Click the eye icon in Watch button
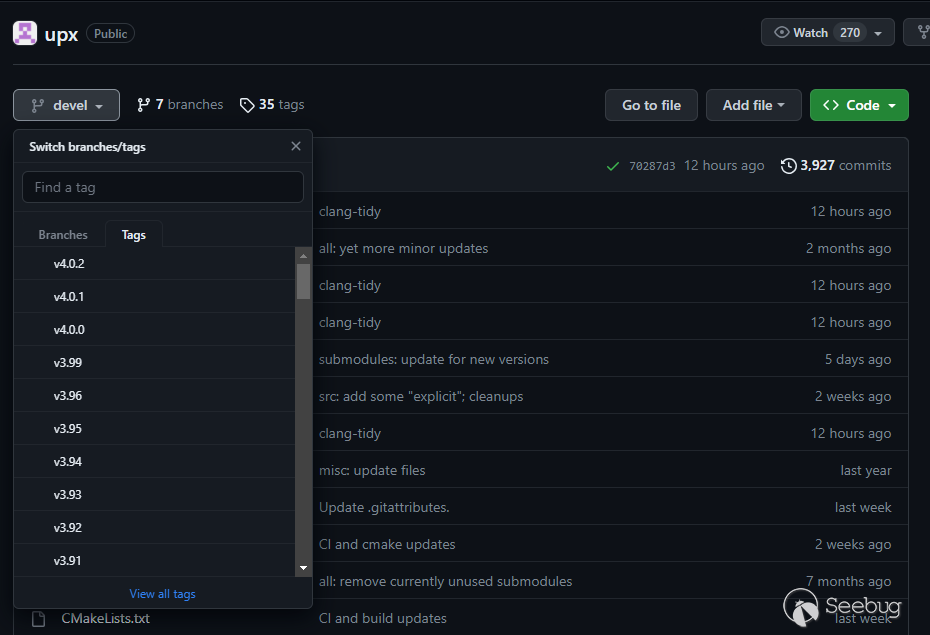Viewport: 930px width, 635px height. (x=782, y=33)
